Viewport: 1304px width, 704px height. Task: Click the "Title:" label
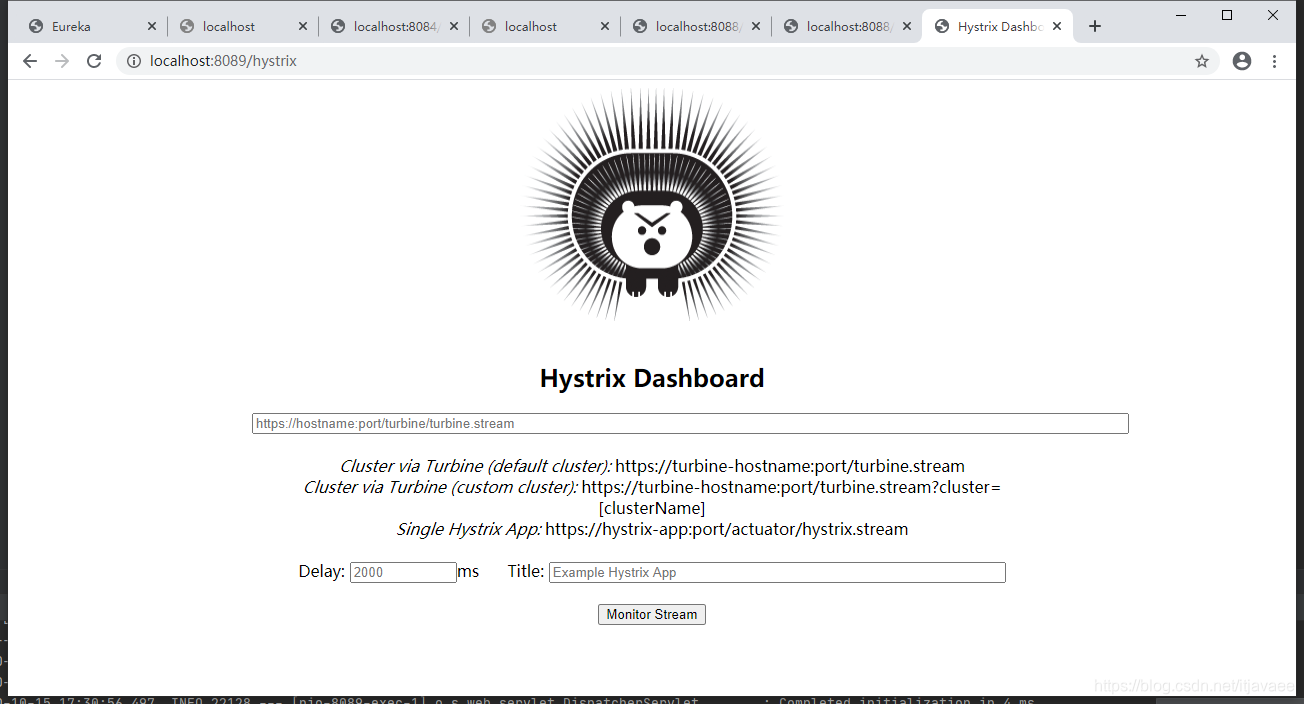(526, 571)
